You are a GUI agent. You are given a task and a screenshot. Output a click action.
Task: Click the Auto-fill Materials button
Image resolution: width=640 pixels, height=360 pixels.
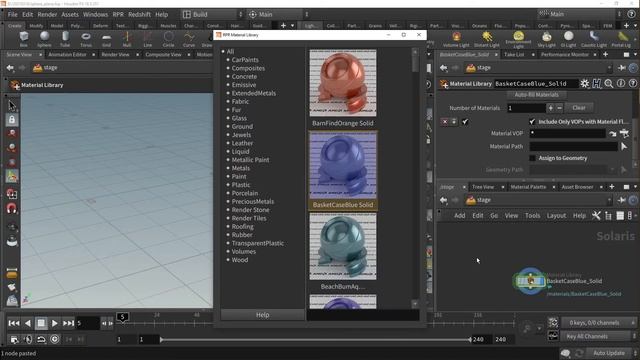point(536,95)
